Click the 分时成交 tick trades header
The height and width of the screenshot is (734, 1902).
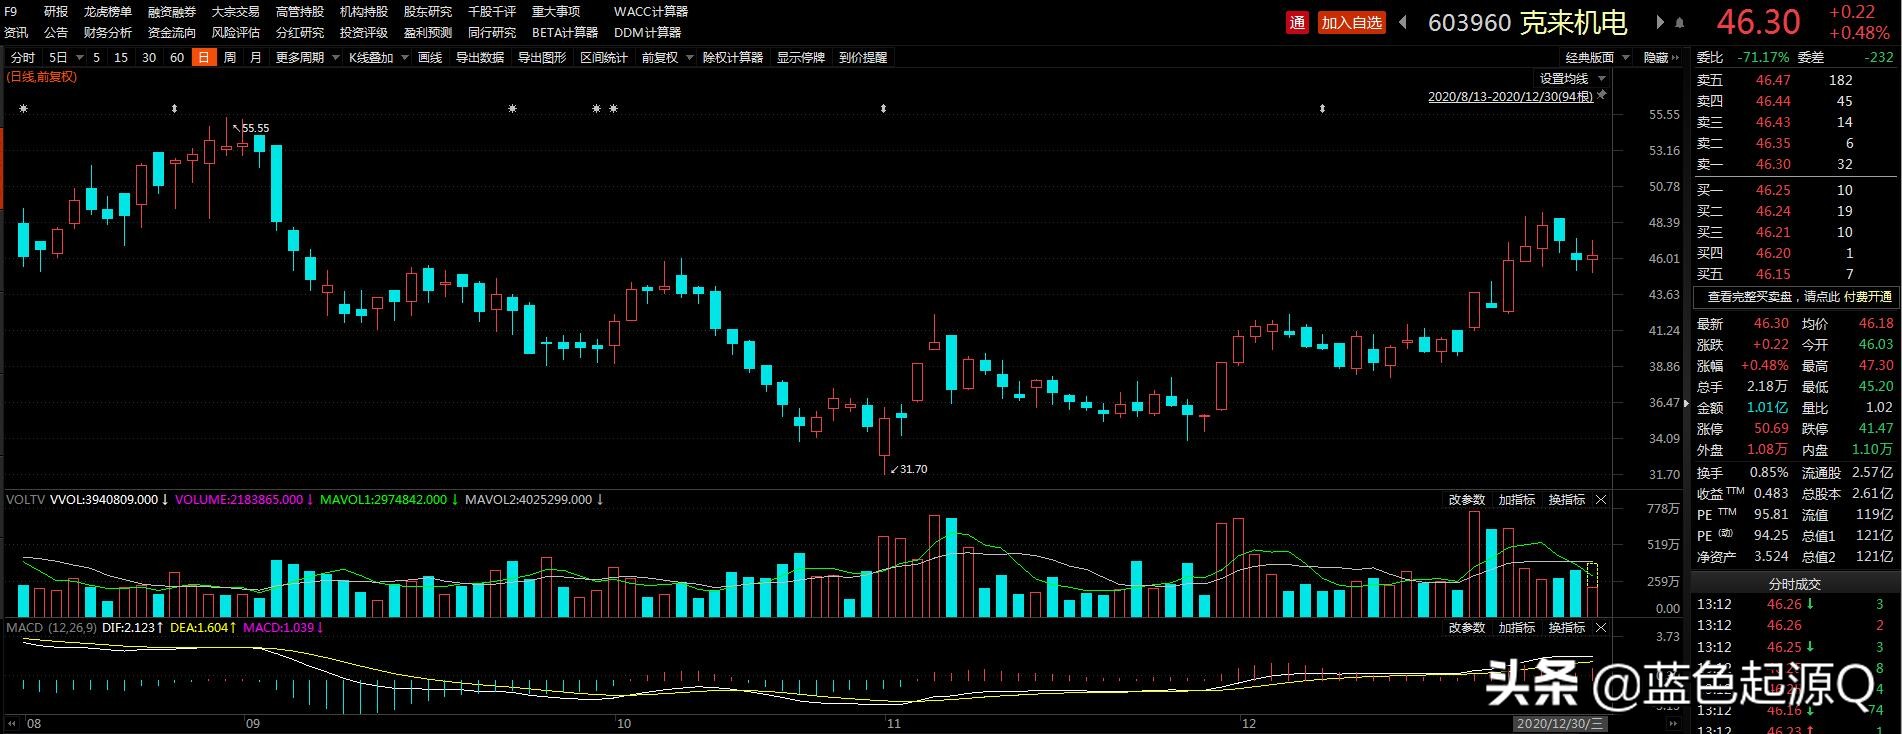(x=1795, y=584)
